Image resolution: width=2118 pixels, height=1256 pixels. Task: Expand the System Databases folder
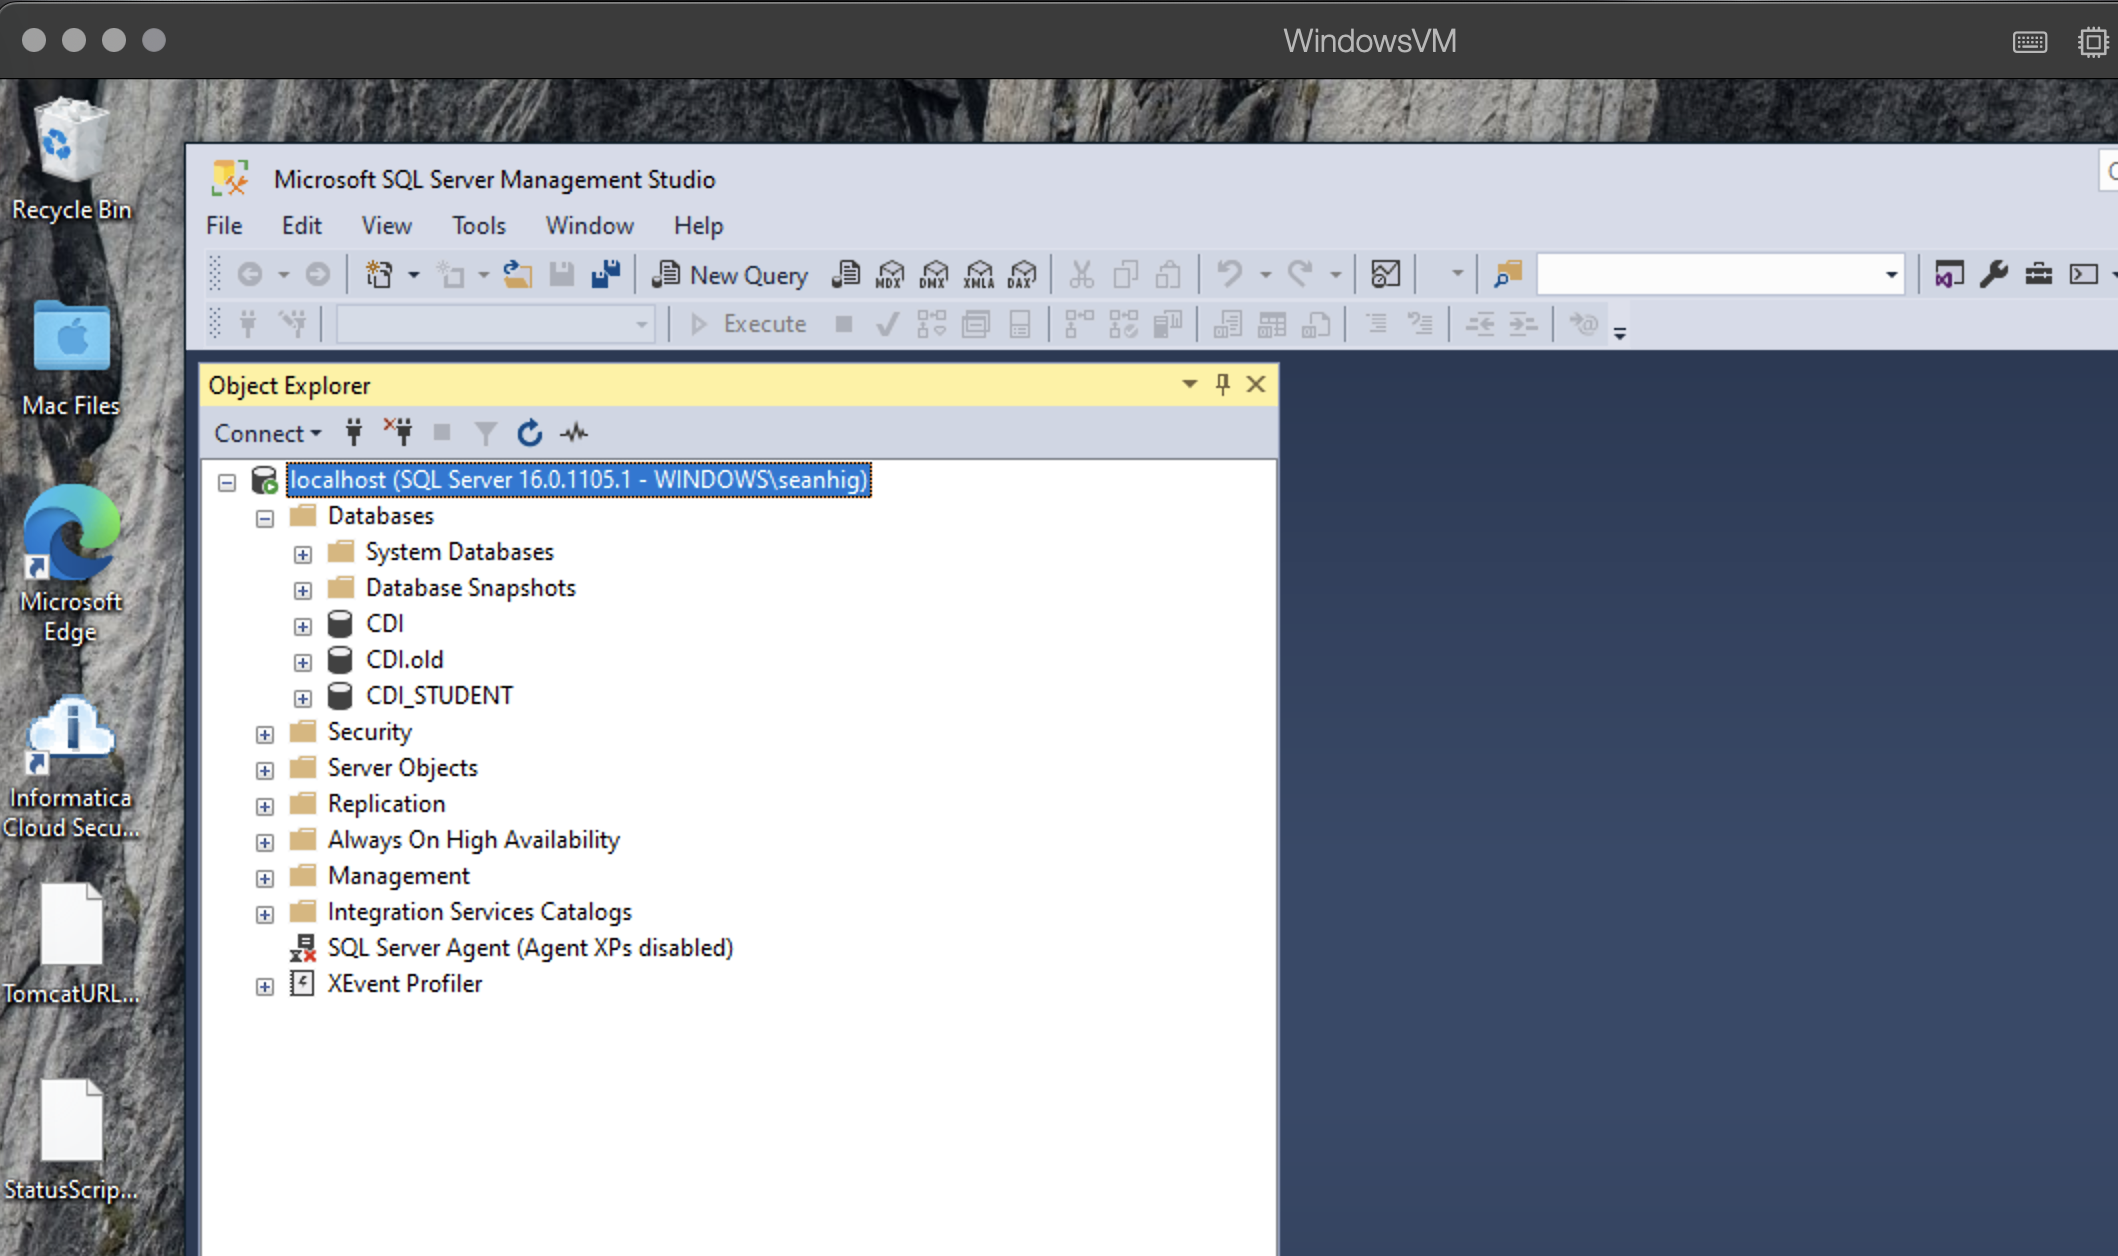pyautogui.click(x=303, y=554)
